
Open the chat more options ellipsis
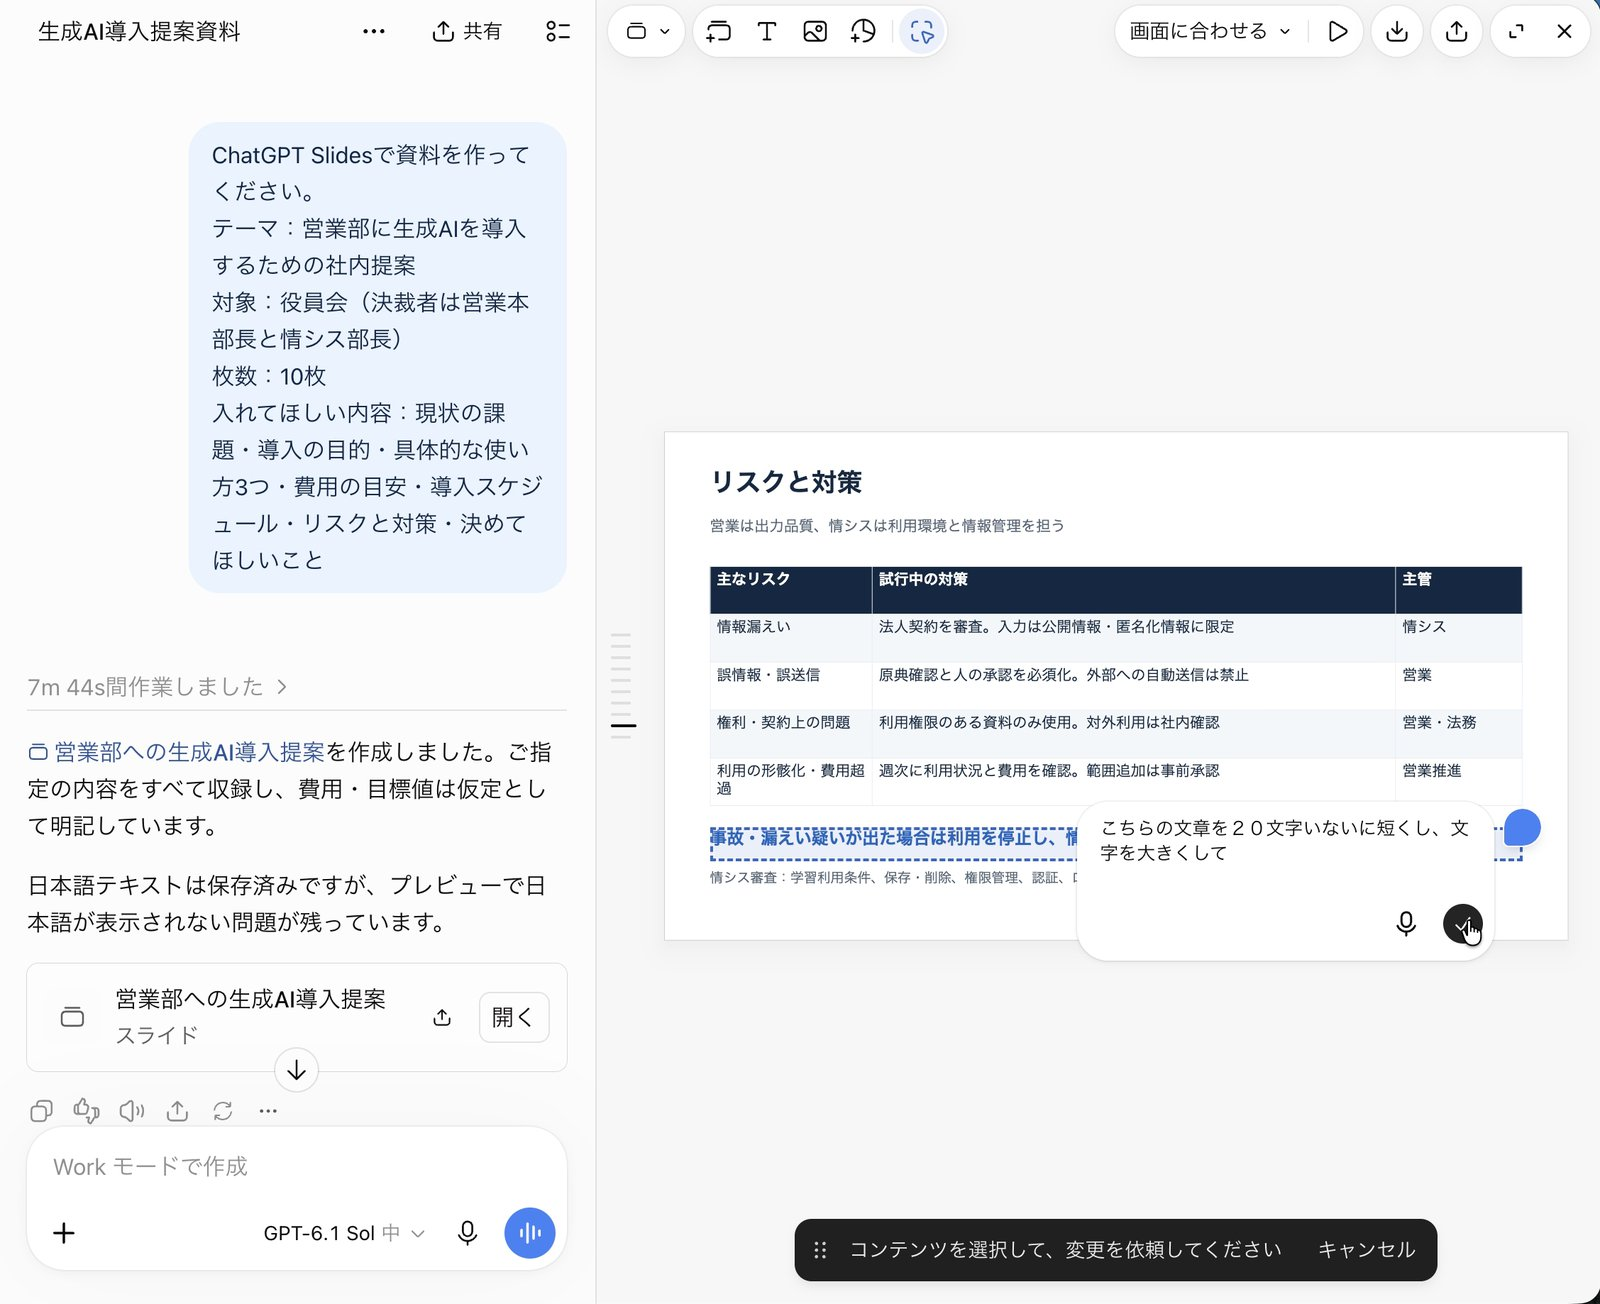click(x=374, y=31)
